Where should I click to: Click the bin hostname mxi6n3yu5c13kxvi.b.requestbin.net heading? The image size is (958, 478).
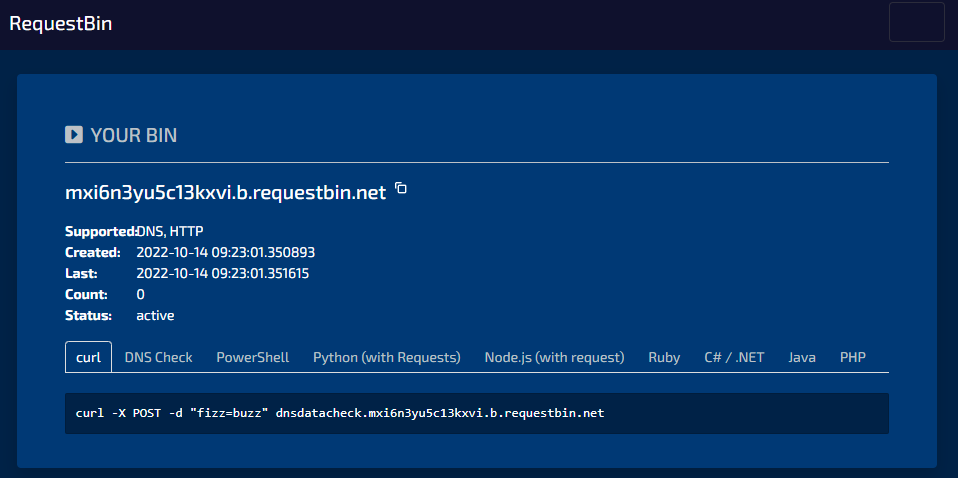coord(225,193)
